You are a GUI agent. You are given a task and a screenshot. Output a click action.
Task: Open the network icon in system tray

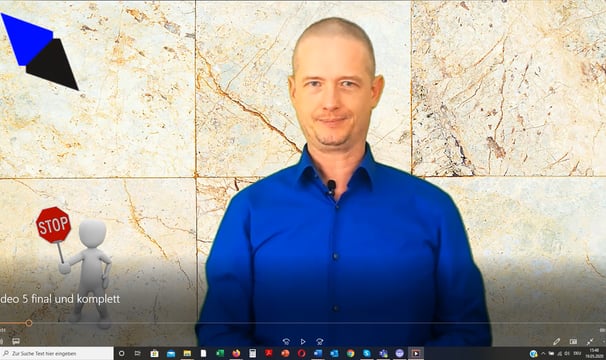point(560,353)
